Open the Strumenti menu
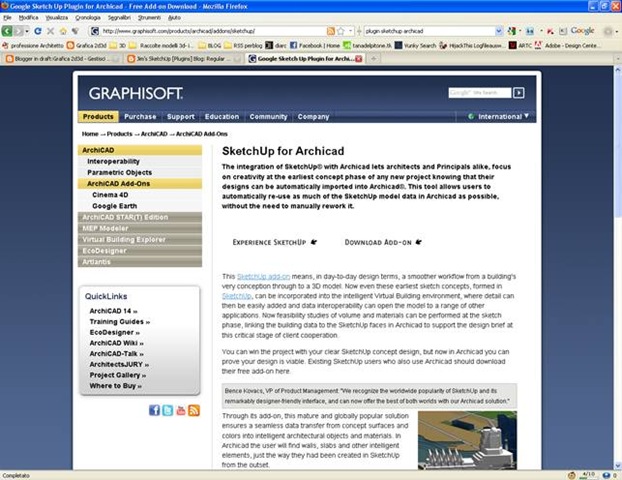This screenshot has height=480, width=622. [x=149, y=17]
